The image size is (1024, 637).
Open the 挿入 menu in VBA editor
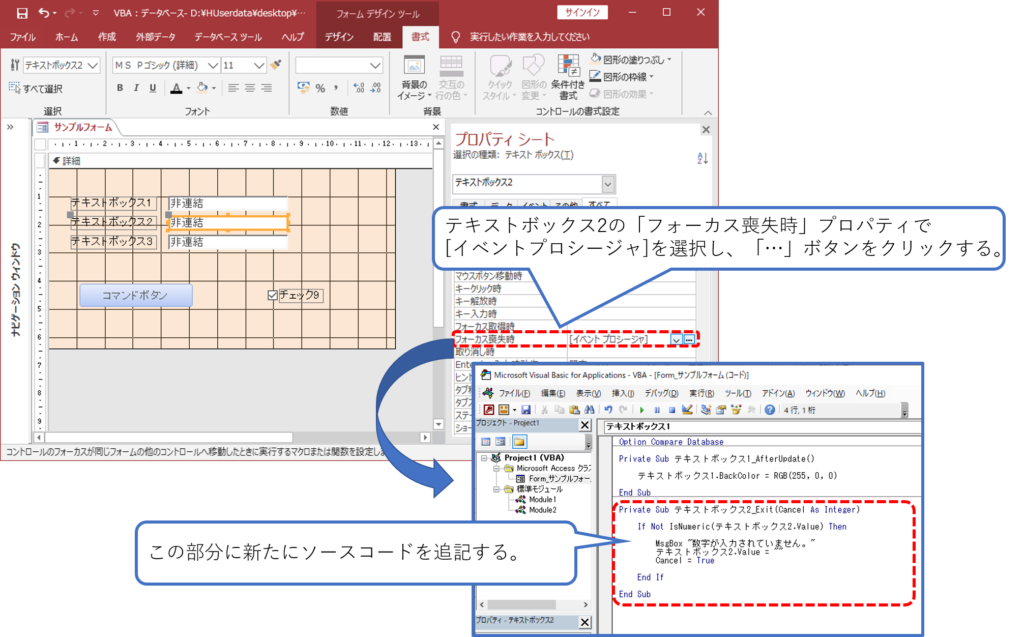pyautogui.click(x=623, y=393)
